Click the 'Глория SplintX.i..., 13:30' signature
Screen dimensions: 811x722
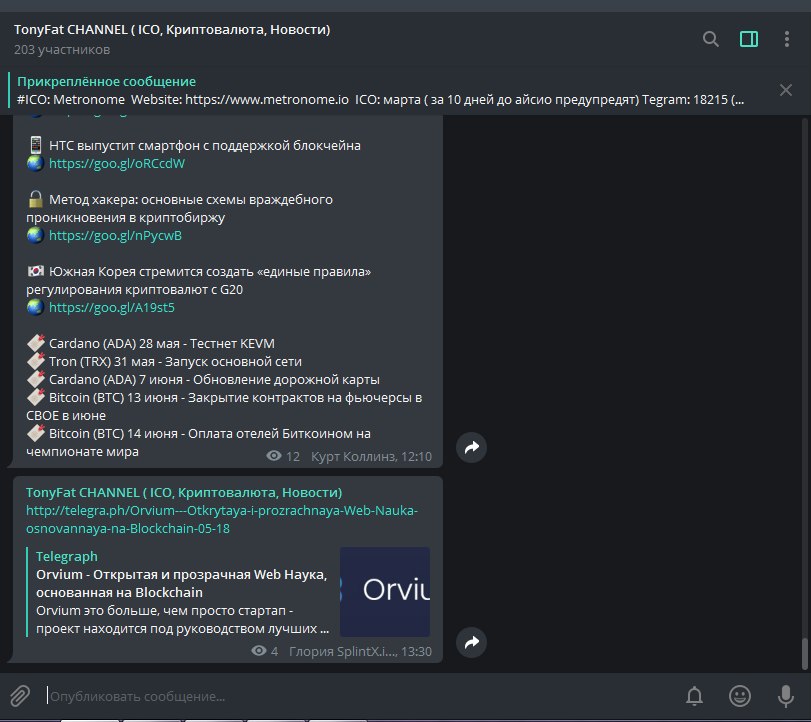pyautogui.click(x=361, y=651)
